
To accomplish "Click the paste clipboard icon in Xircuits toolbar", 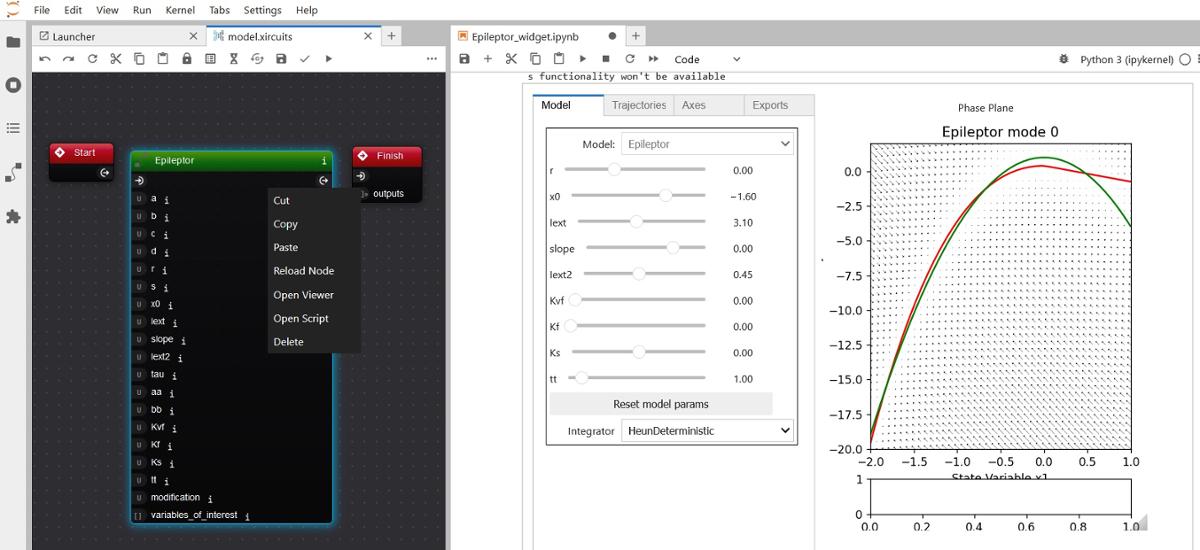I will [163, 59].
